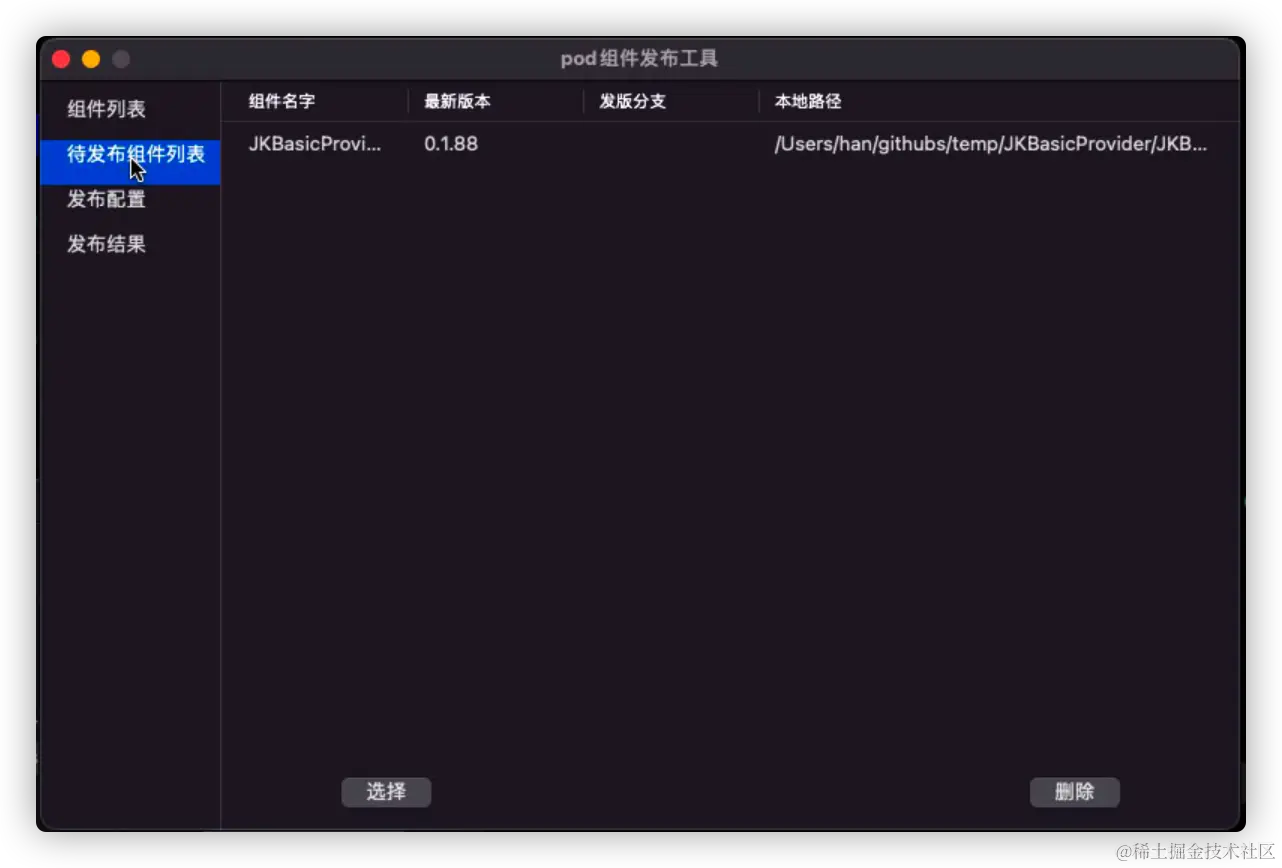Viewport: 1282px width, 868px height.
Task: Minimize the pod组件发布工具 window
Action: [91, 59]
